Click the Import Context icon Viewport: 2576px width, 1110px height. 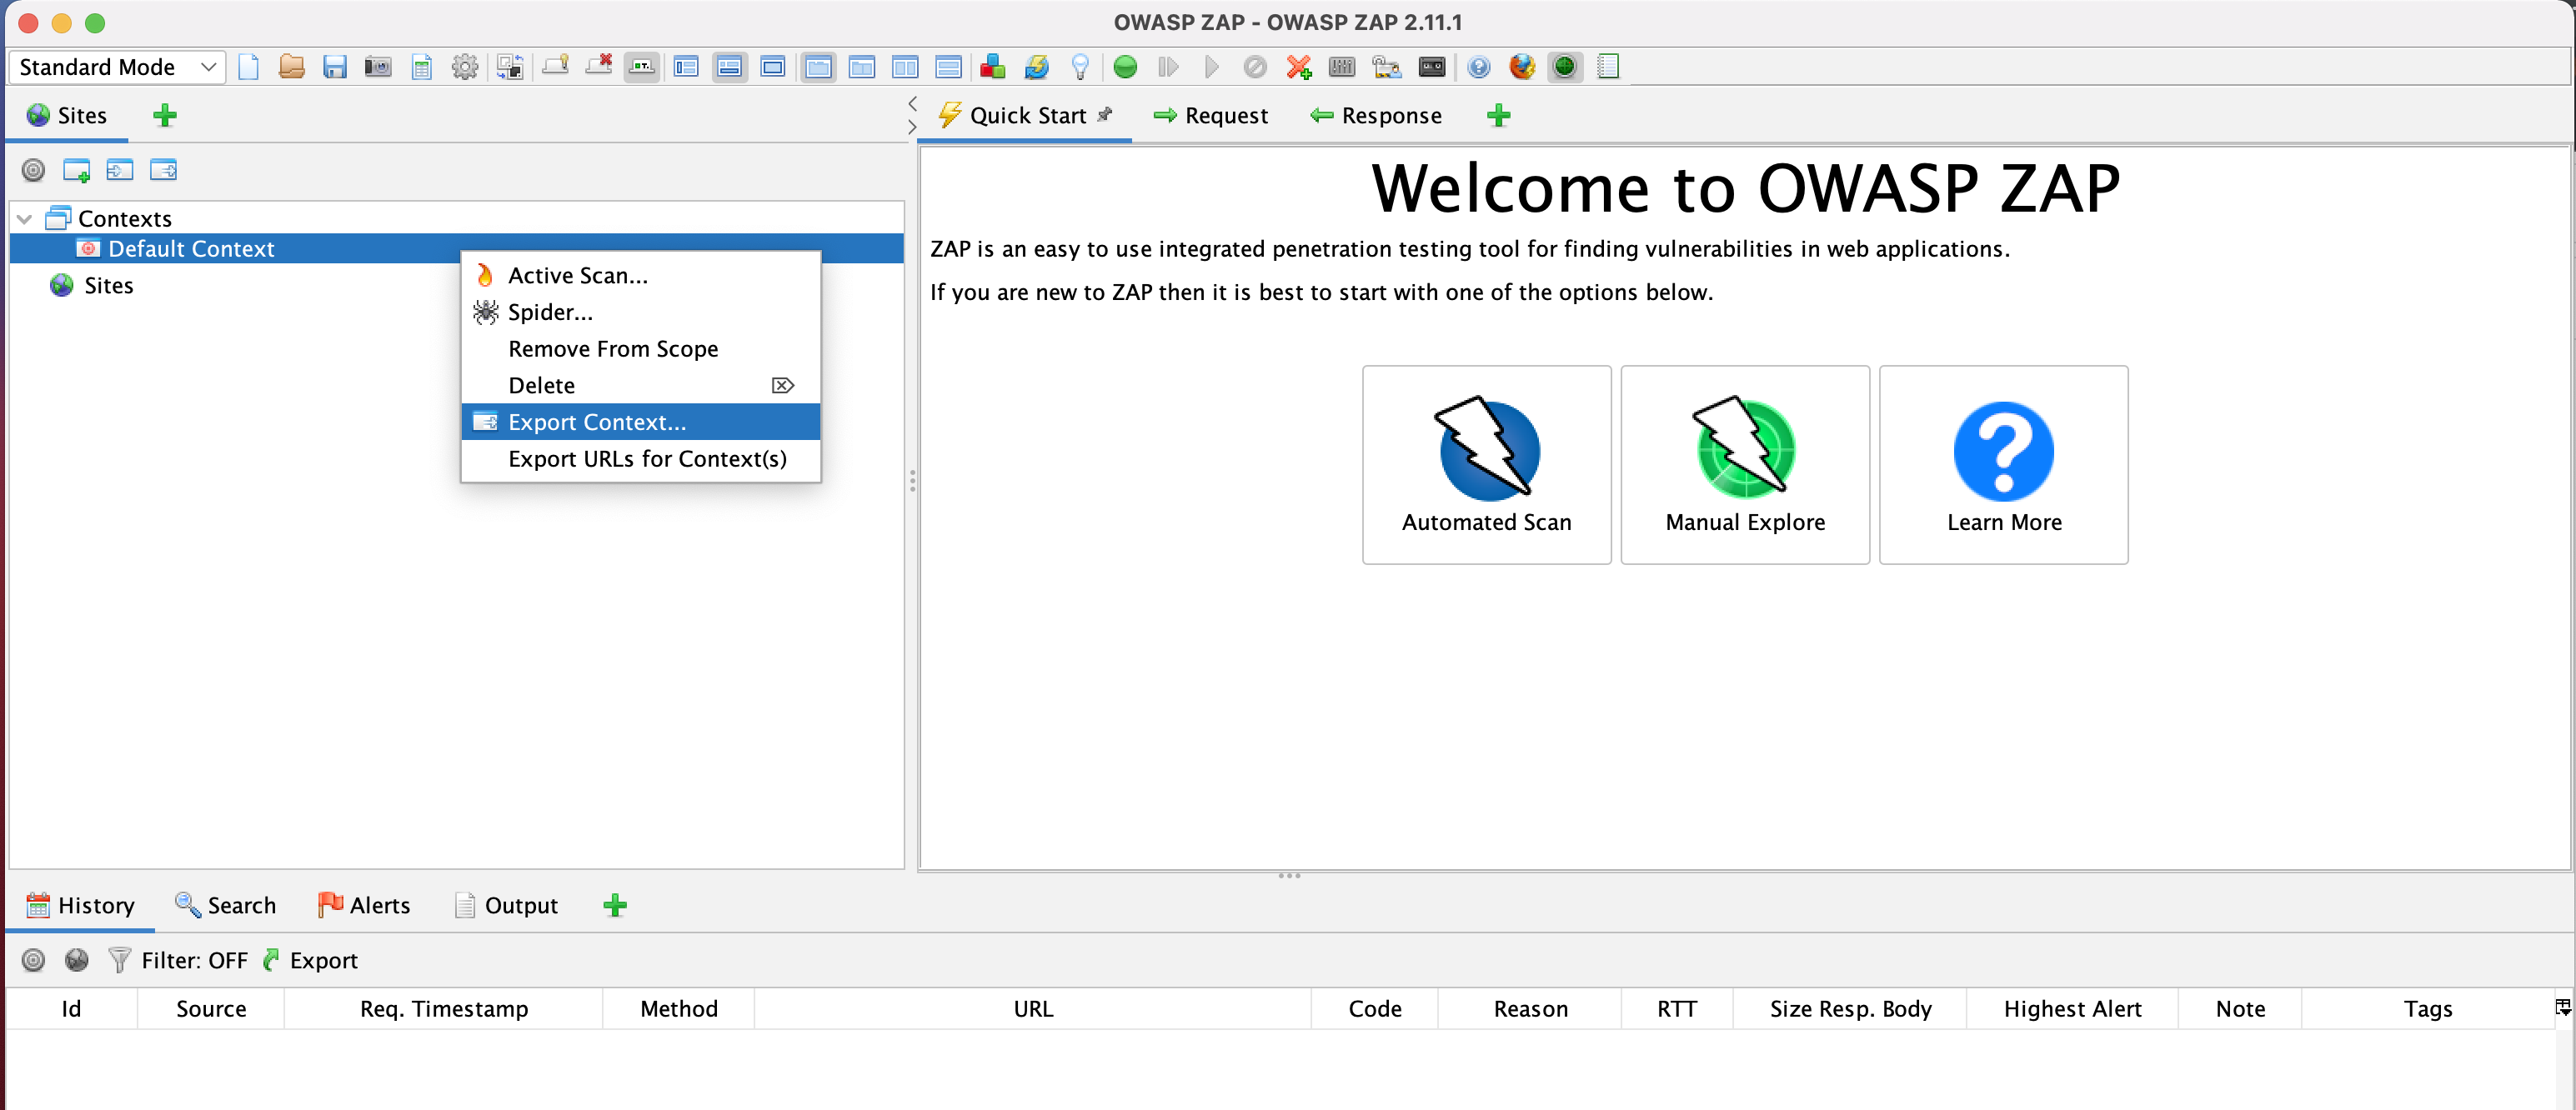click(120, 170)
